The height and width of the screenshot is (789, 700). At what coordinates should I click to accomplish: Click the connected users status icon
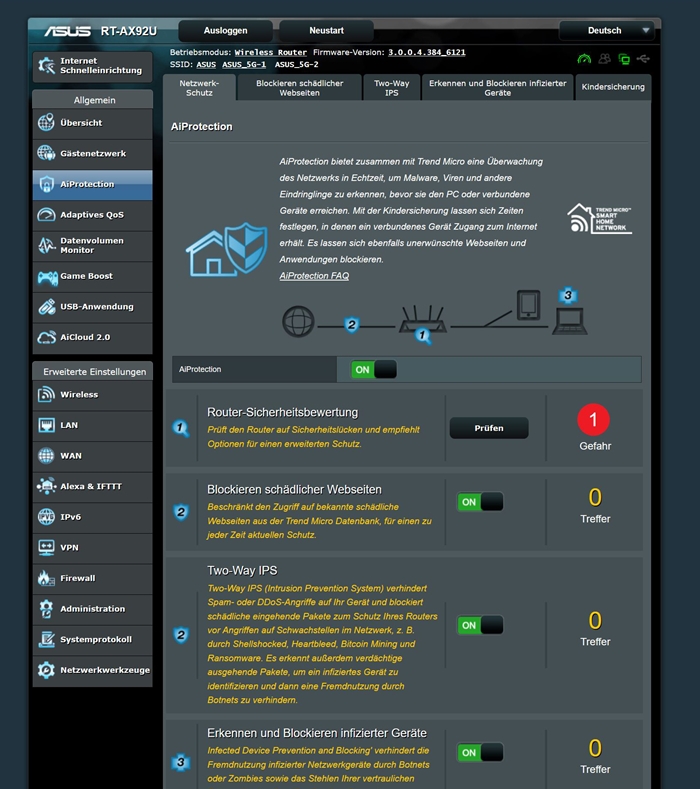tap(604, 59)
